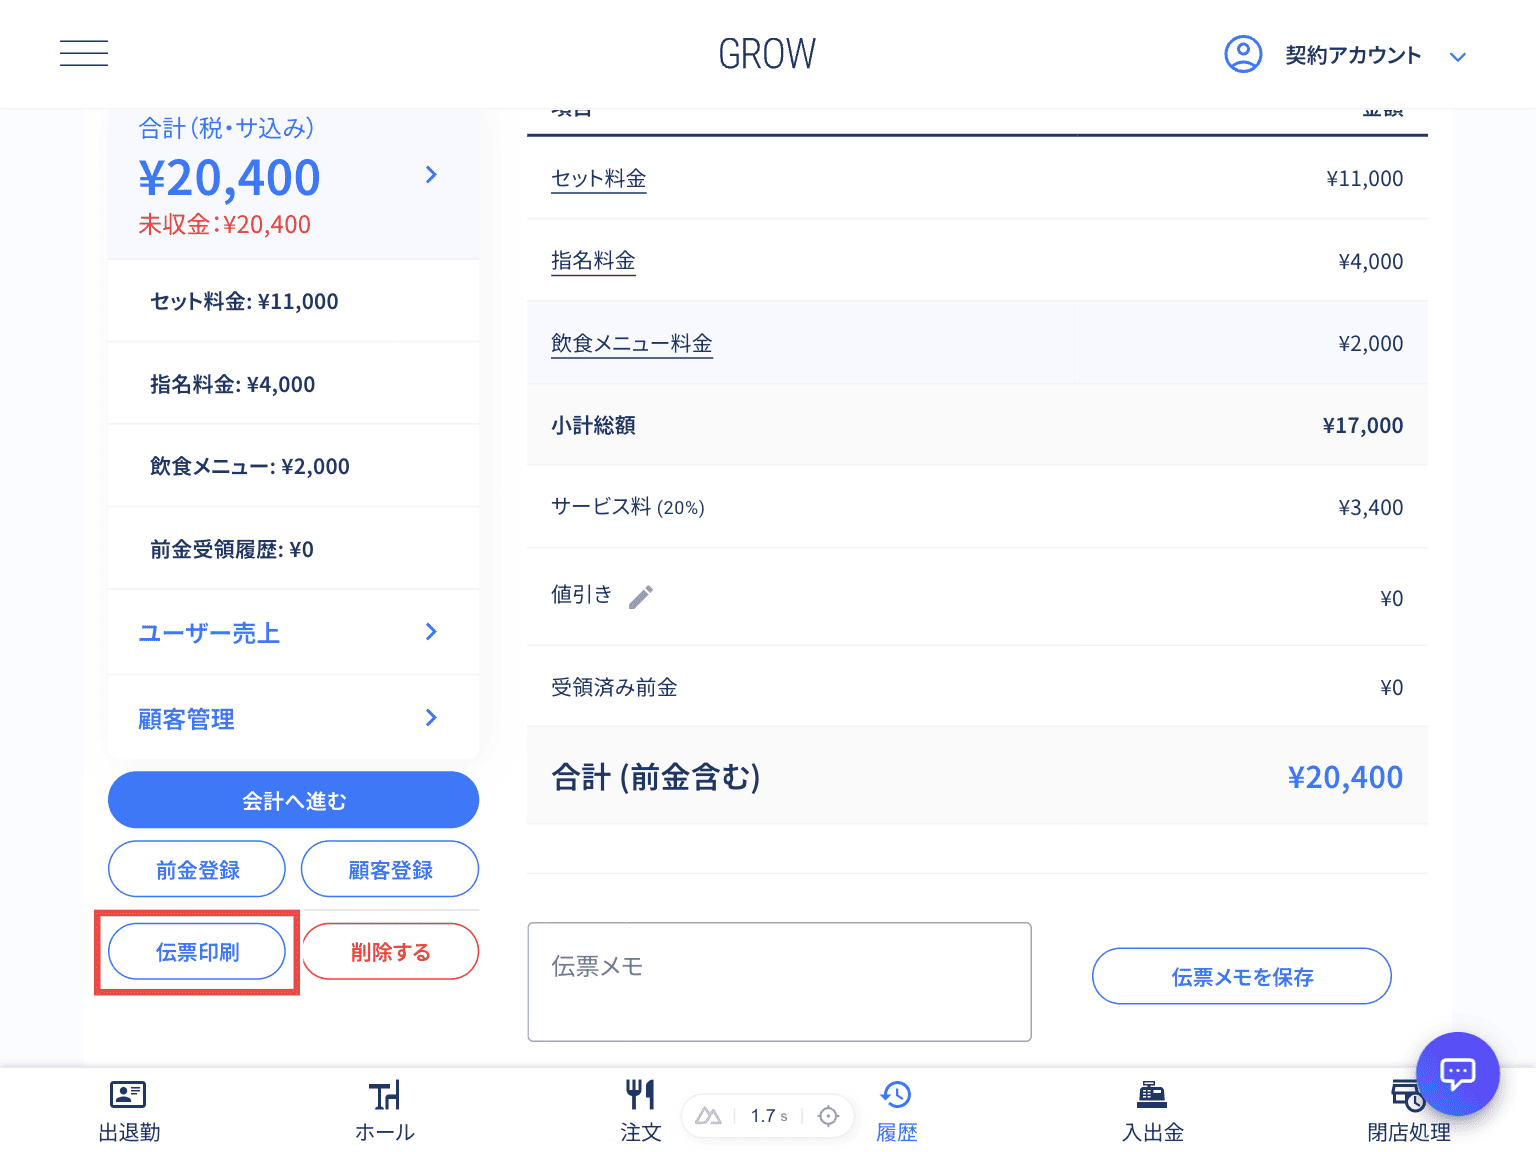
Task: Select the 履歴 history tab
Action: [x=896, y=1110]
